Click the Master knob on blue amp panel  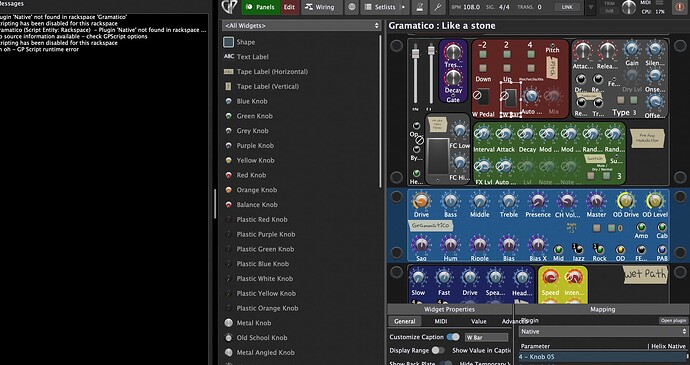pyautogui.click(x=596, y=201)
